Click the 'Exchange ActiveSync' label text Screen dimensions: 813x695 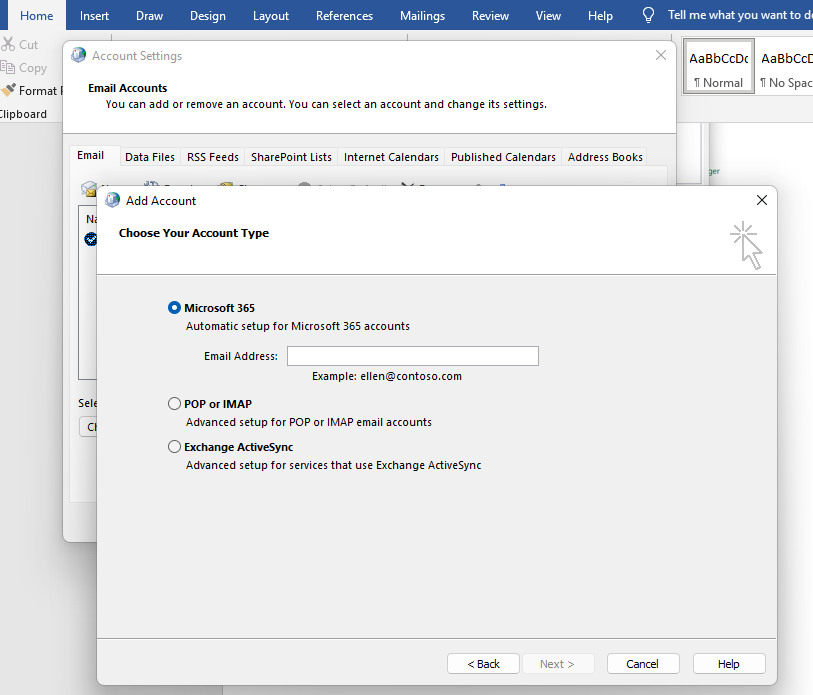point(239,447)
